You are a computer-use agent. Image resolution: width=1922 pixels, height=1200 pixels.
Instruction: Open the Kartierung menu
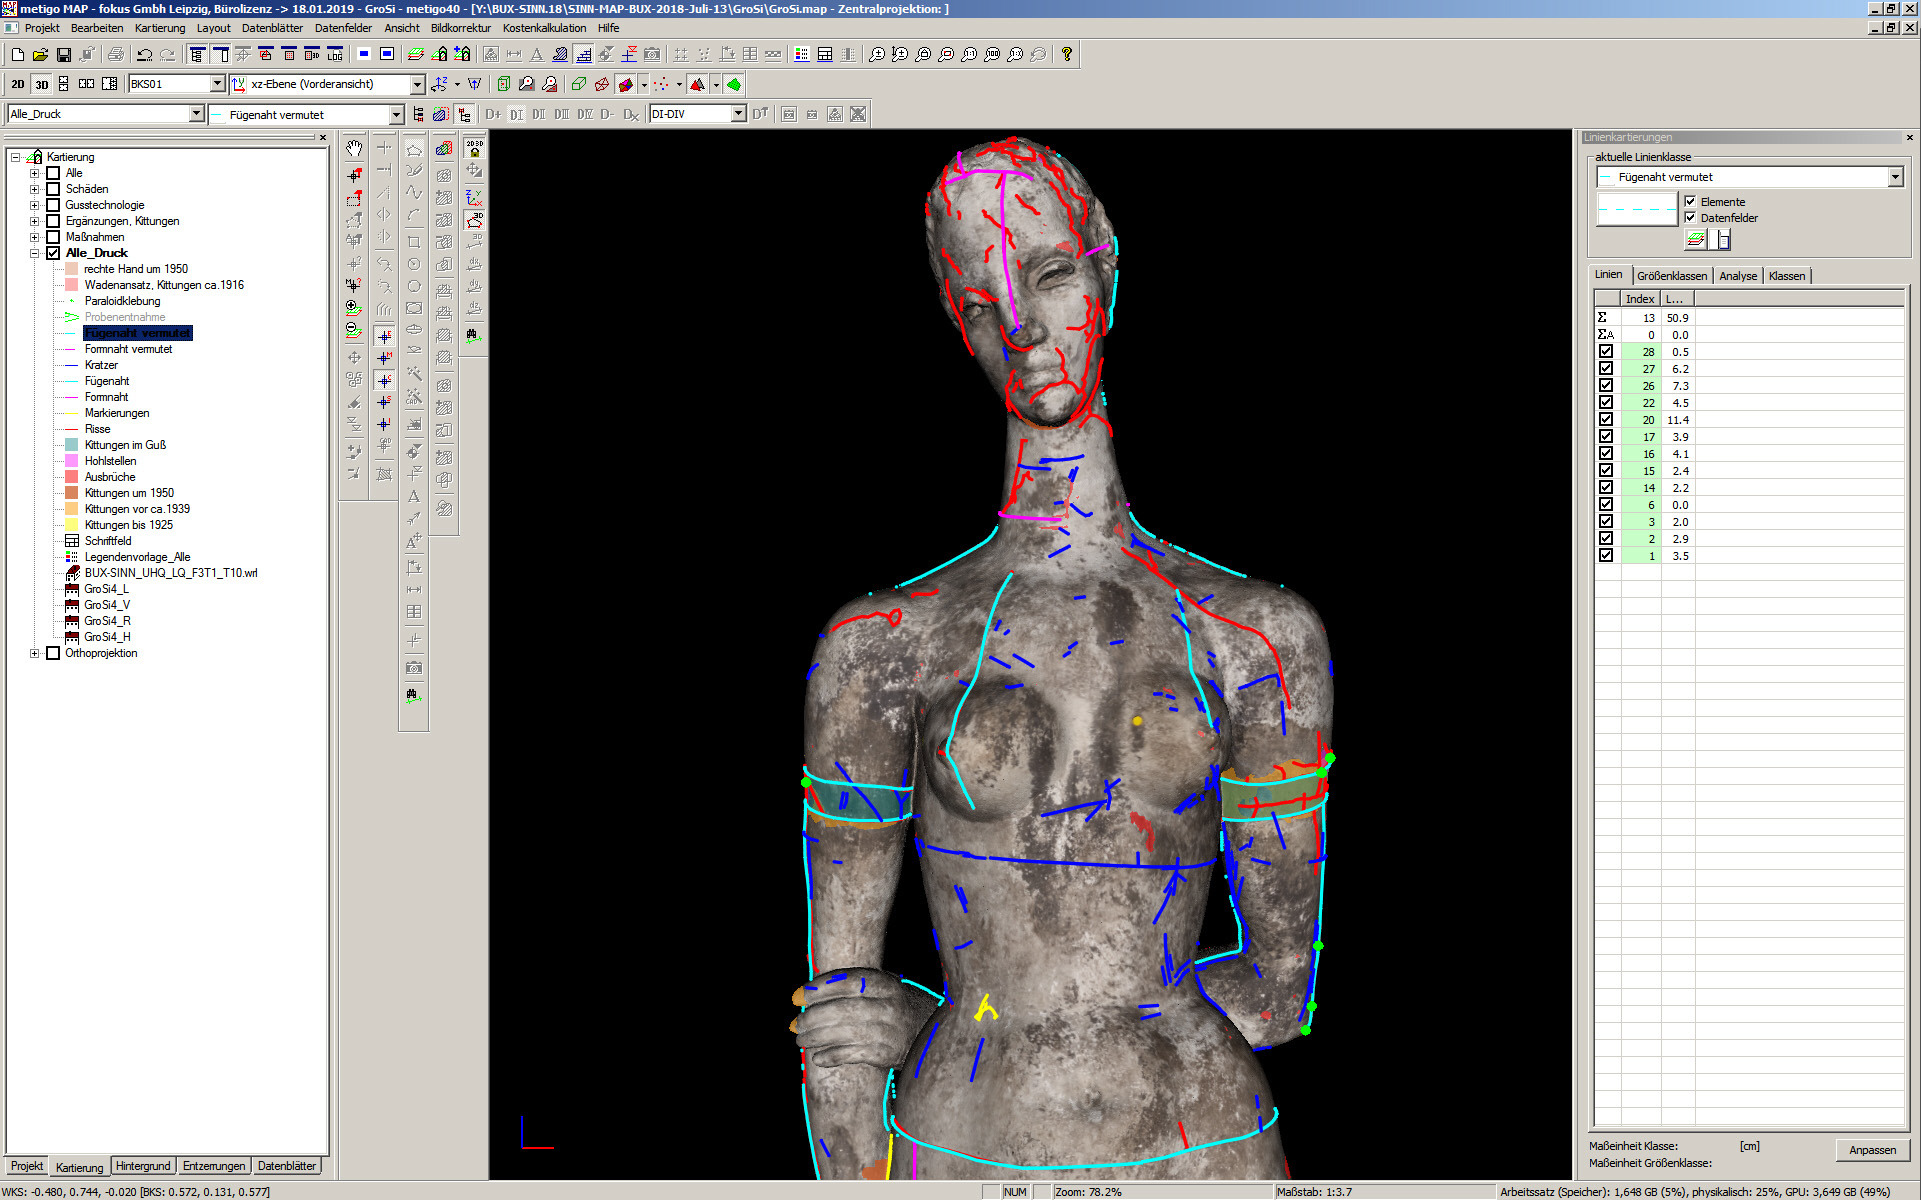[x=160, y=28]
